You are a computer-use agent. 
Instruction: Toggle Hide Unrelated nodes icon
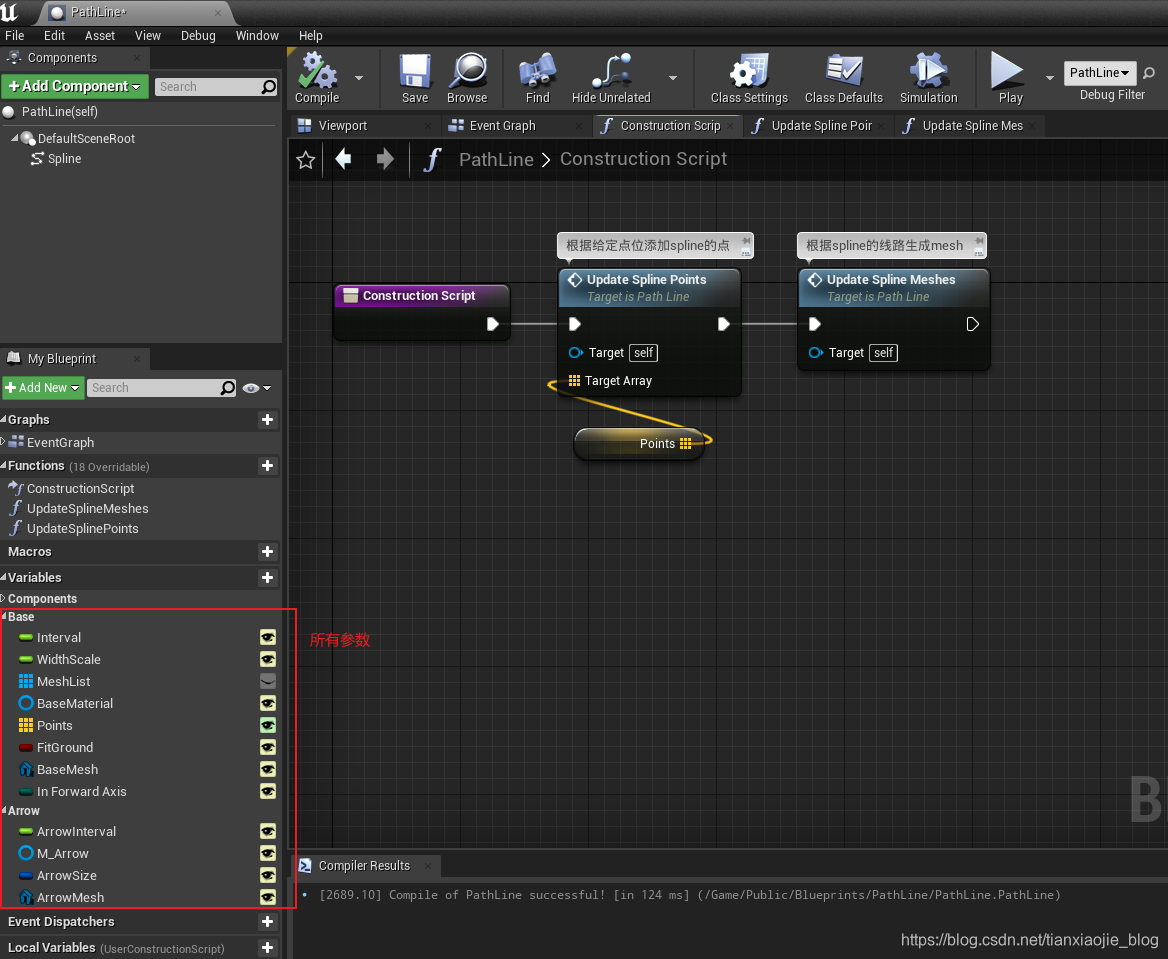611,72
